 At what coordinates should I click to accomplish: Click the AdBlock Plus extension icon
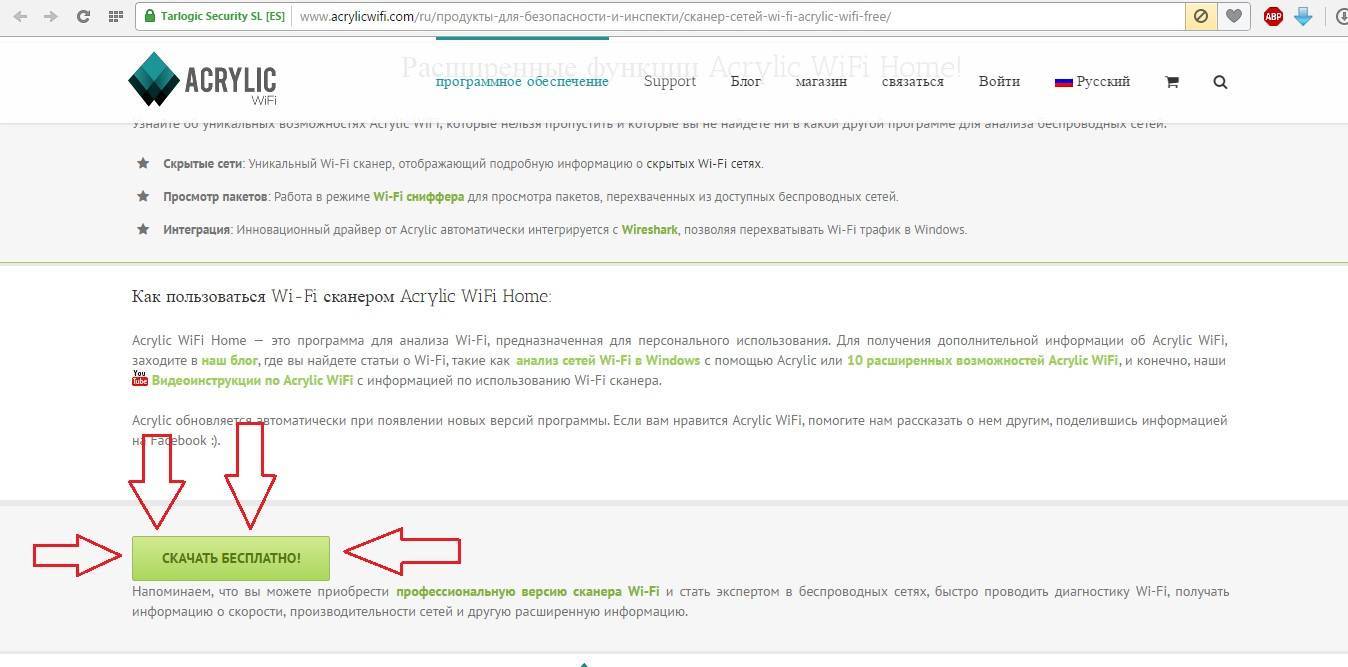[x=1273, y=16]
